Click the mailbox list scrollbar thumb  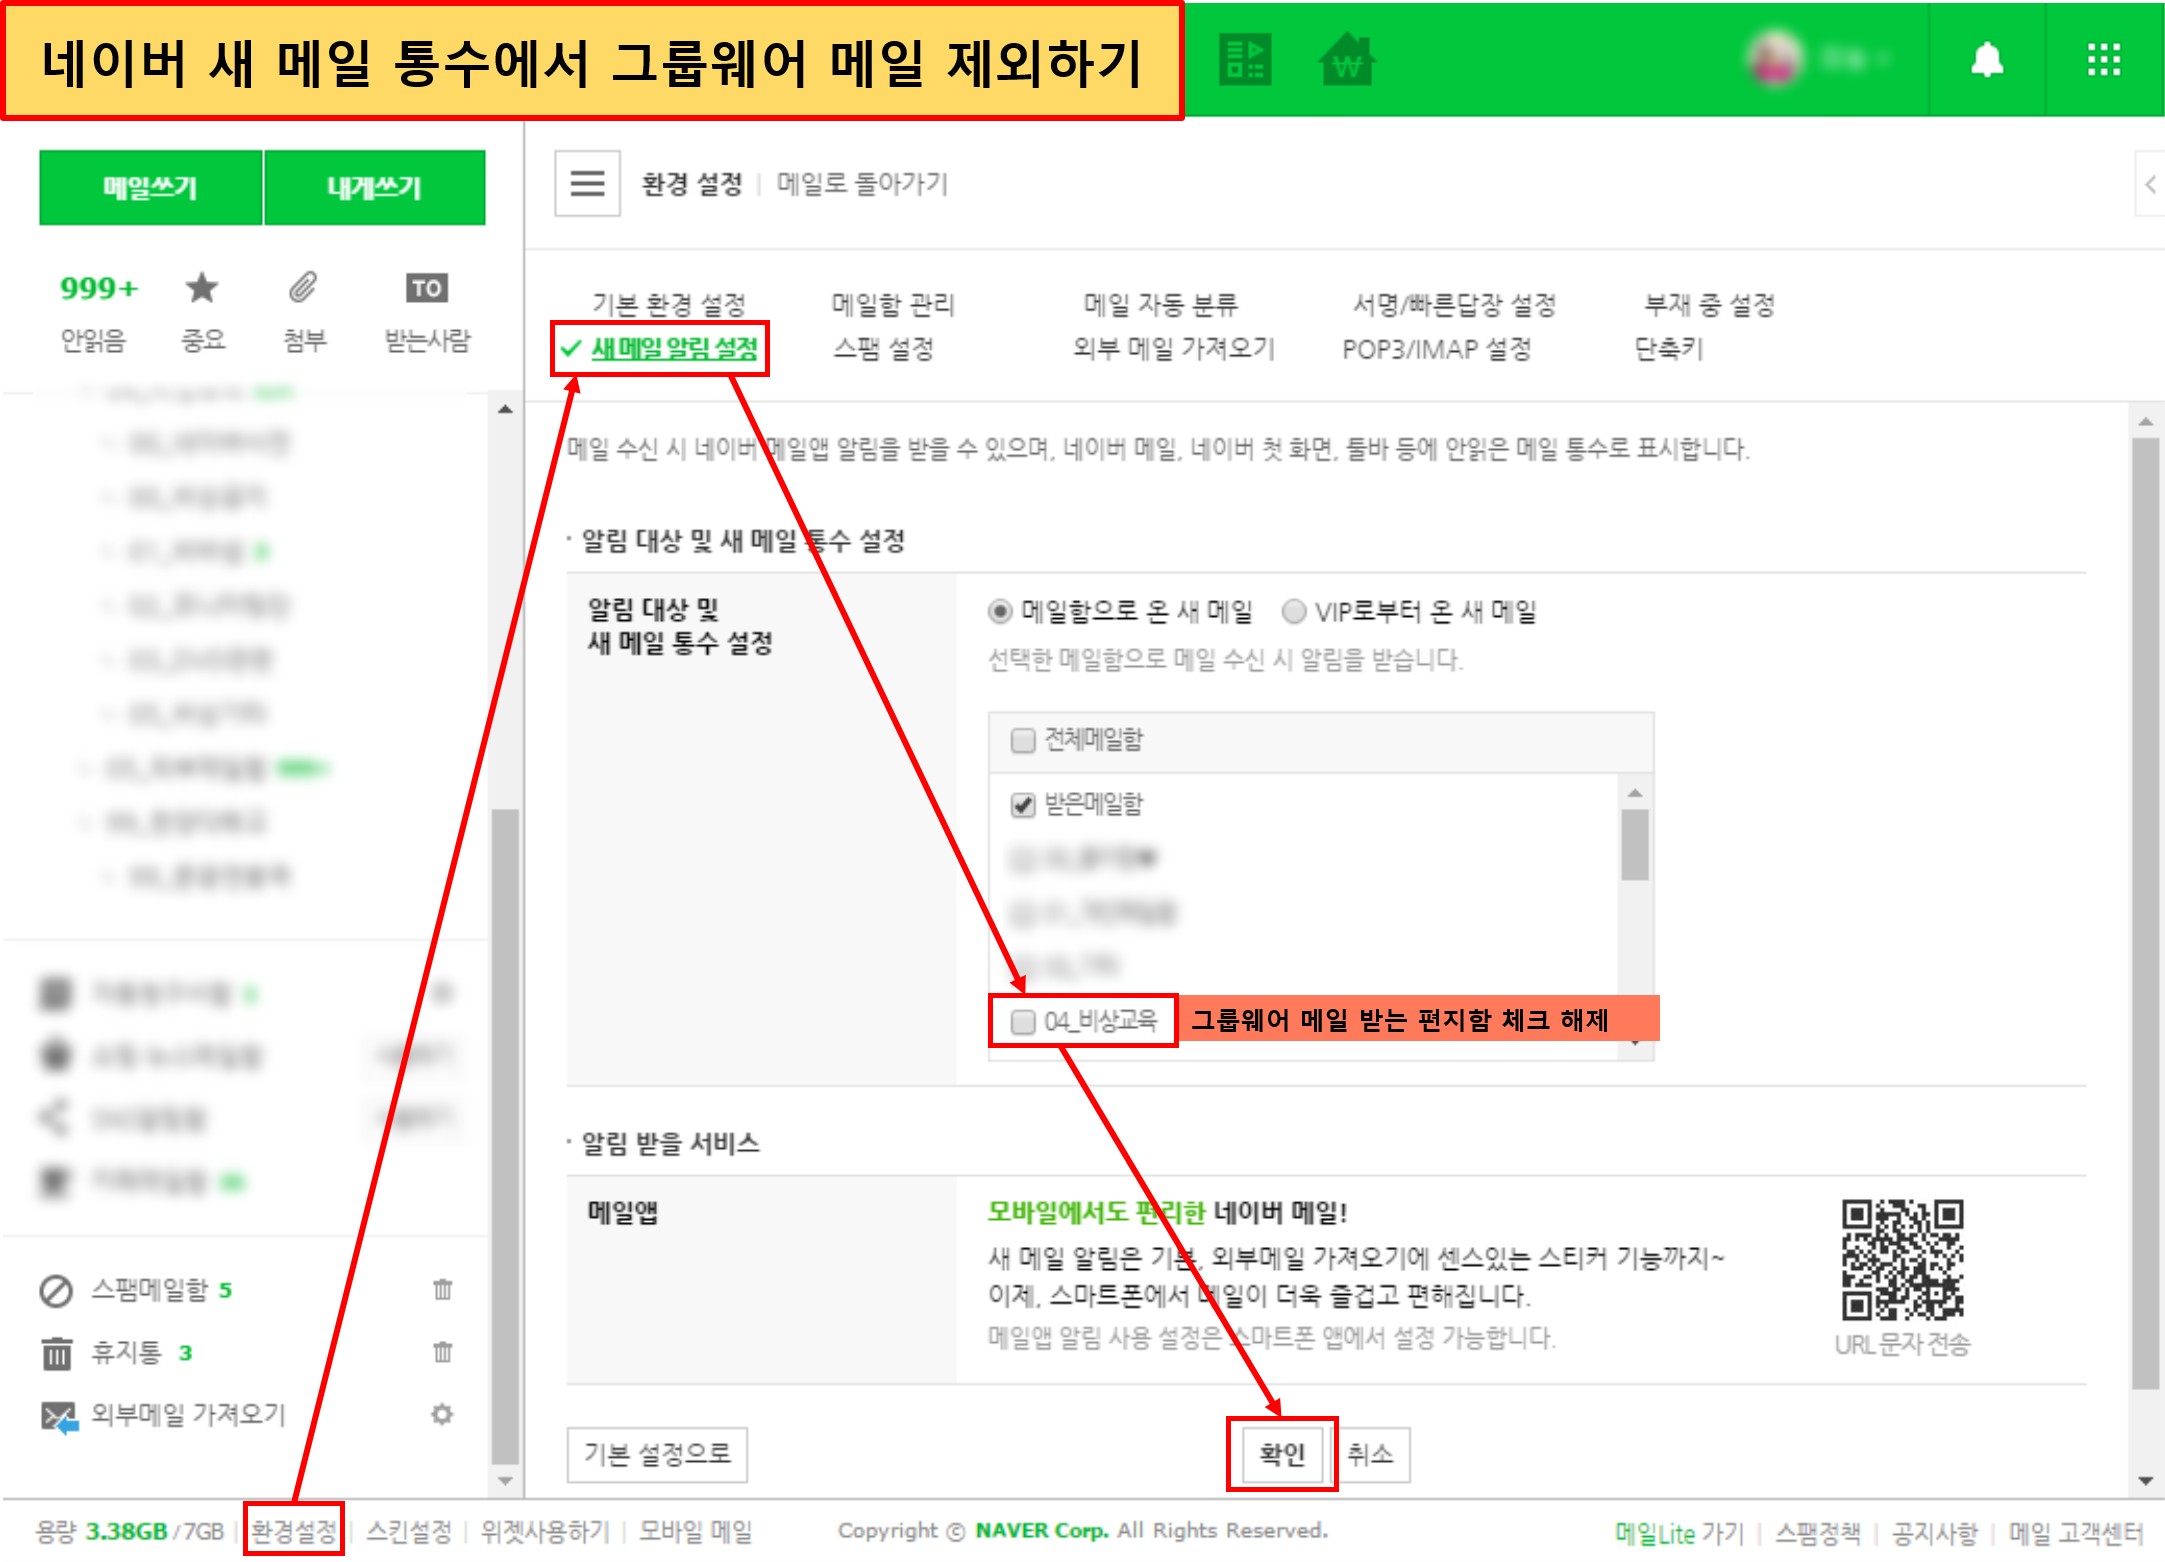(x=1634, y=845)
